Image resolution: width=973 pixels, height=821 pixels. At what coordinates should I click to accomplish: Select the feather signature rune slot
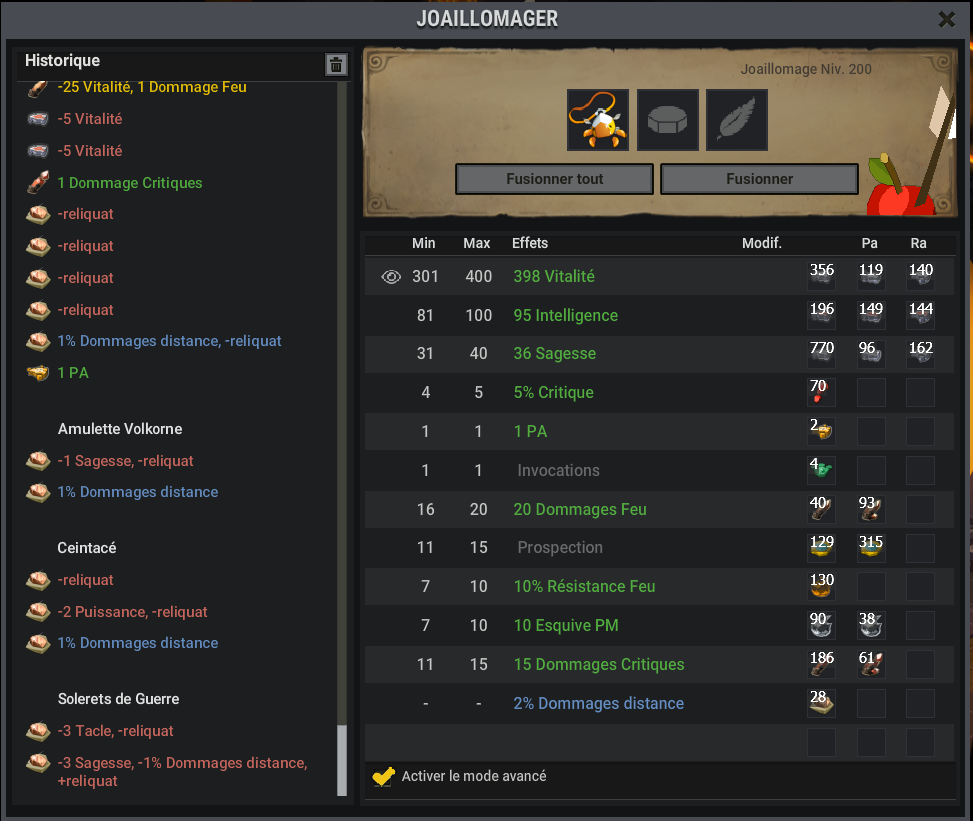pos(737,120)
